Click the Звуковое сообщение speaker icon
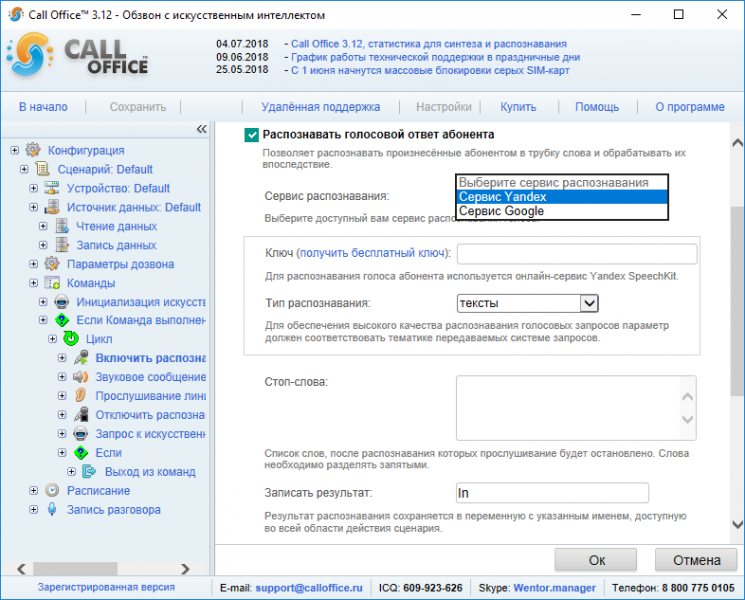Viewport: 745px width, 600px height. (x=81, y=377)
